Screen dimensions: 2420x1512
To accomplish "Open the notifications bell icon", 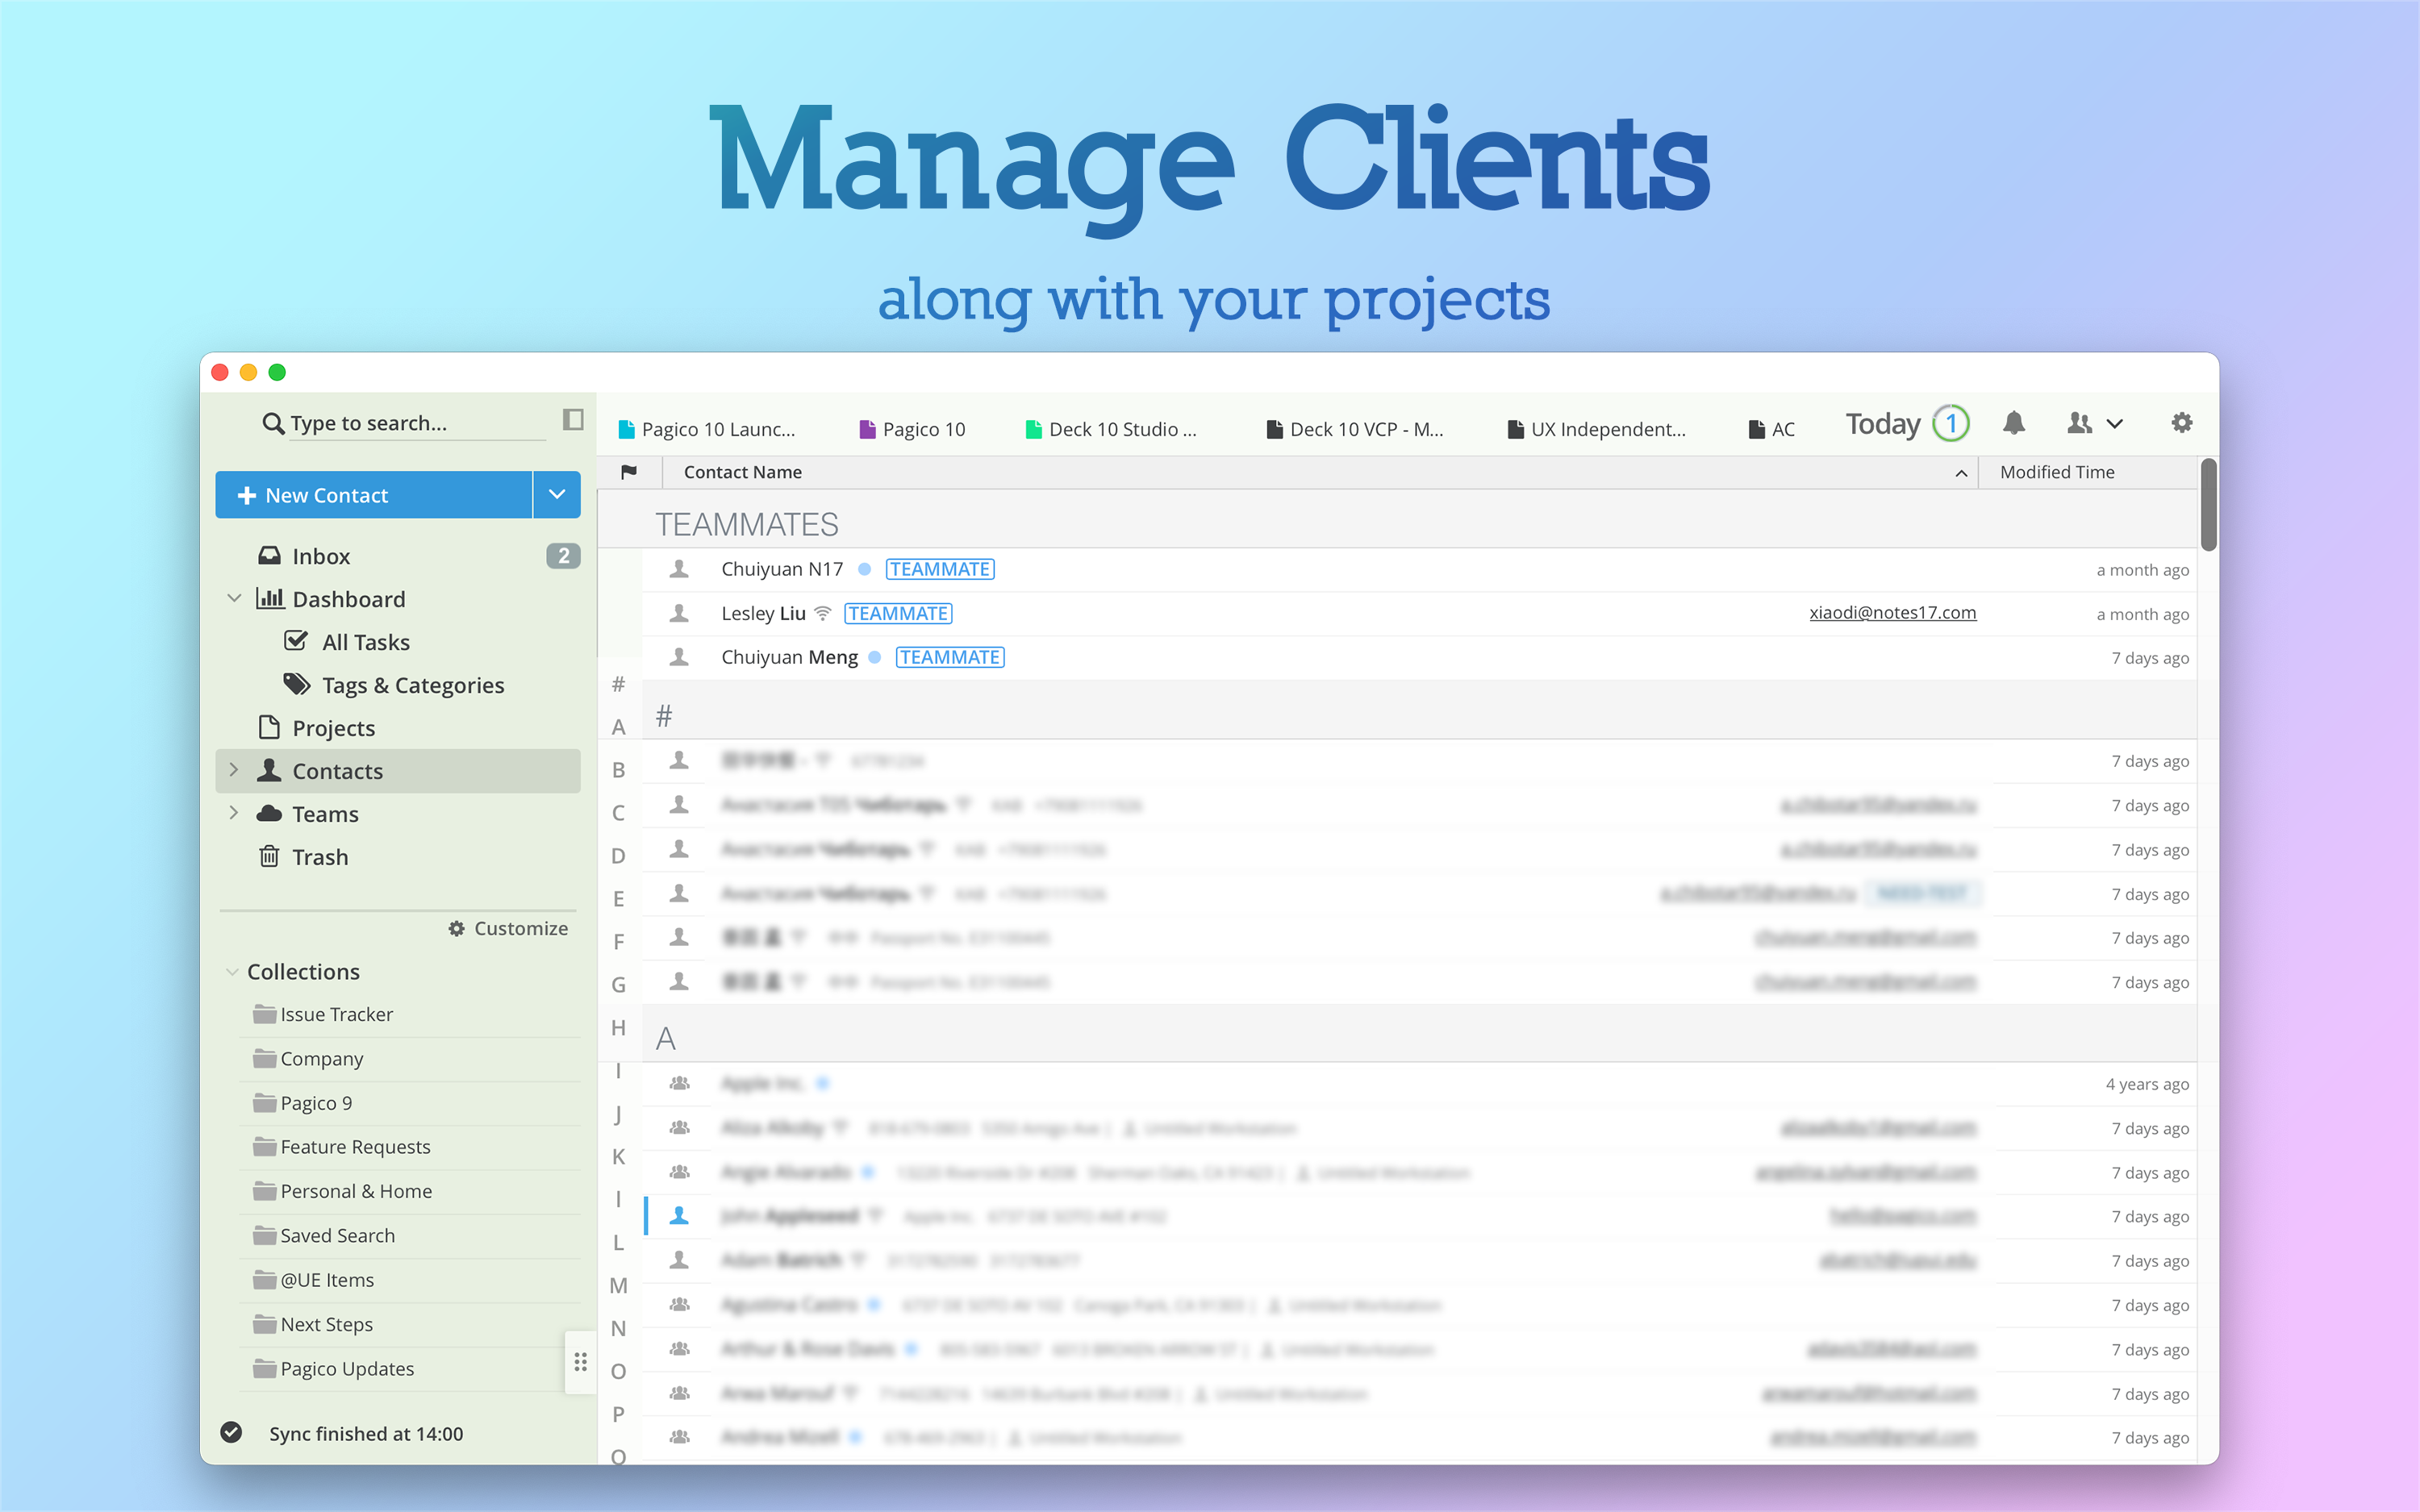I will click(x=2014, y=423).
